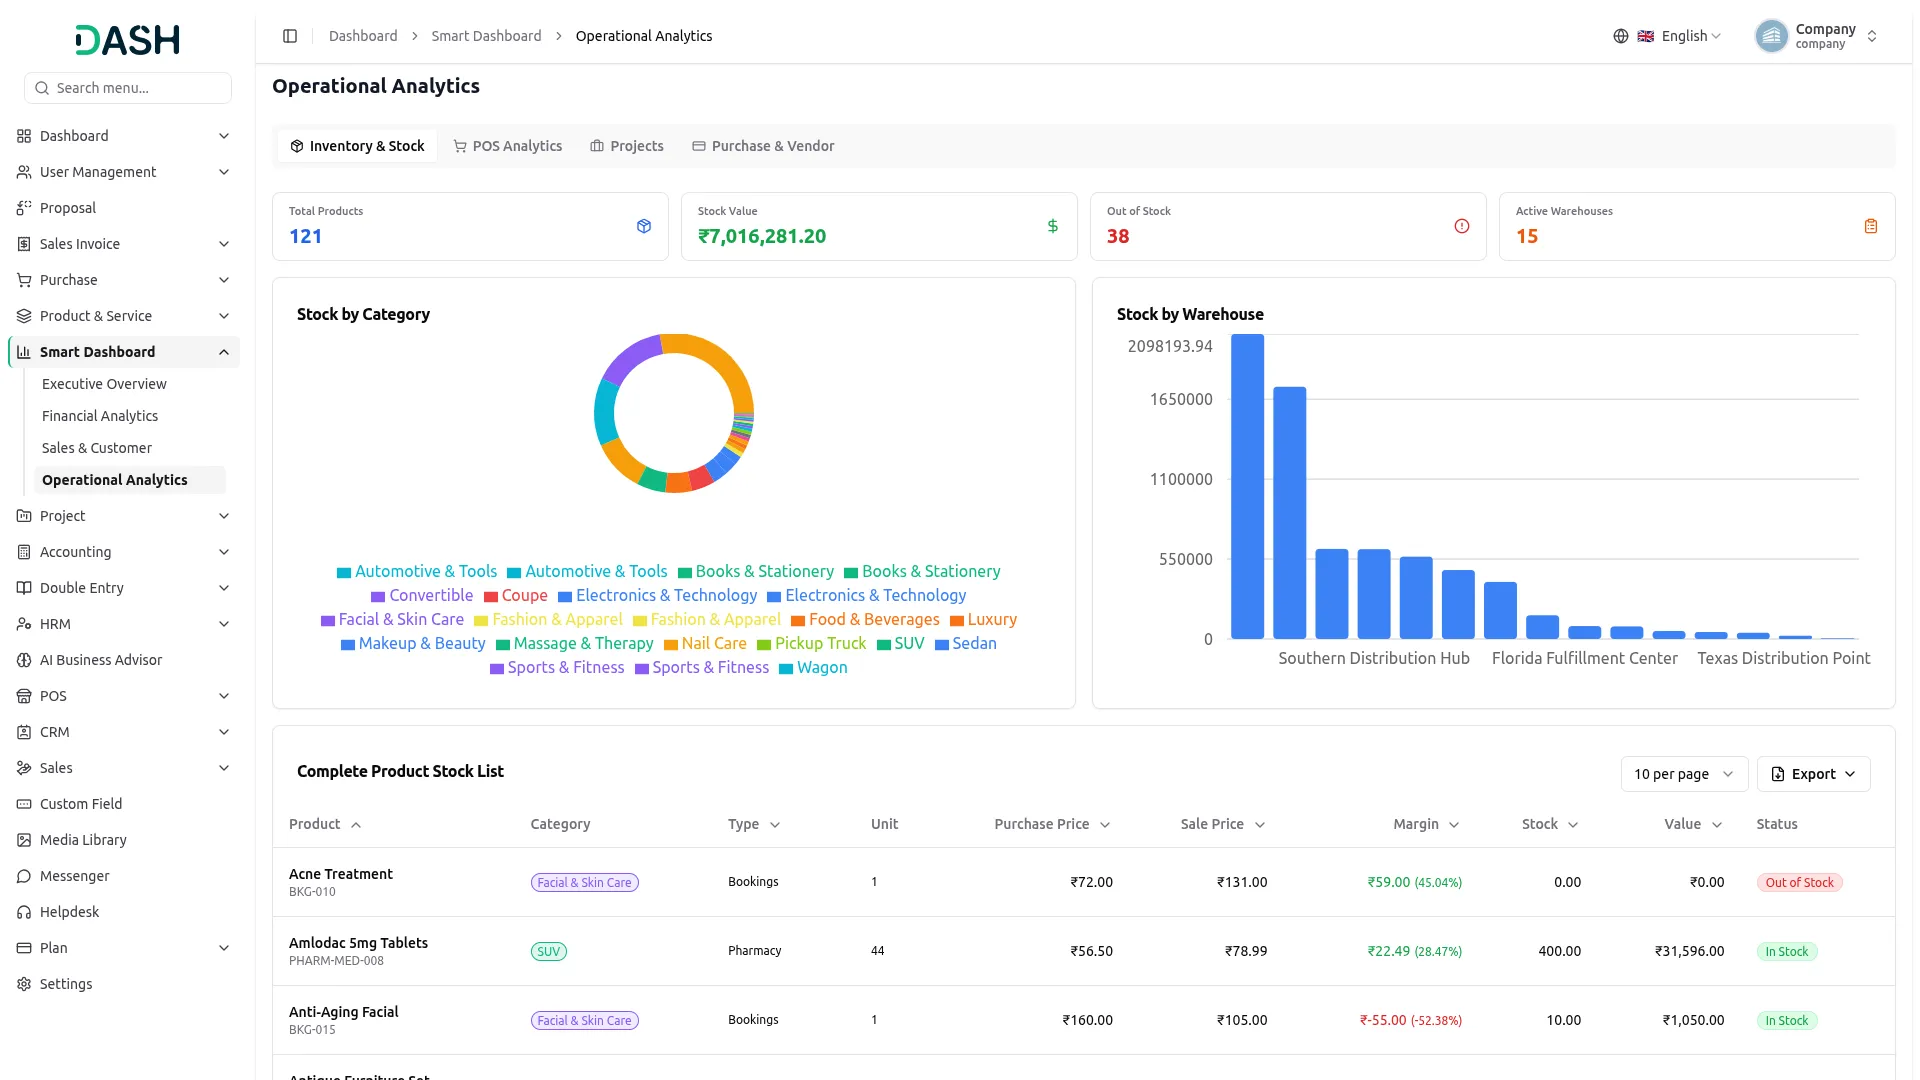Screen dimensions: 1920x1080
Task: Sort table by Sale Price column
Action: pyautogui.click(x=1223, y=824)
